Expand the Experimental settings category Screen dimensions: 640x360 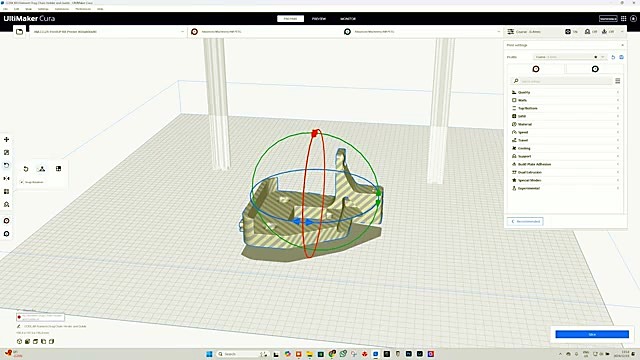tap(565, 188)
